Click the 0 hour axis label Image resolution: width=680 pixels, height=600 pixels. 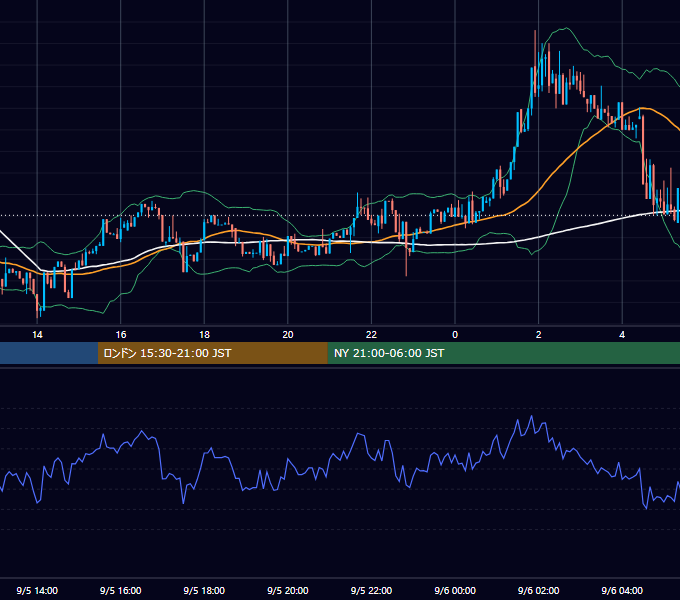[x=455, y=335]
